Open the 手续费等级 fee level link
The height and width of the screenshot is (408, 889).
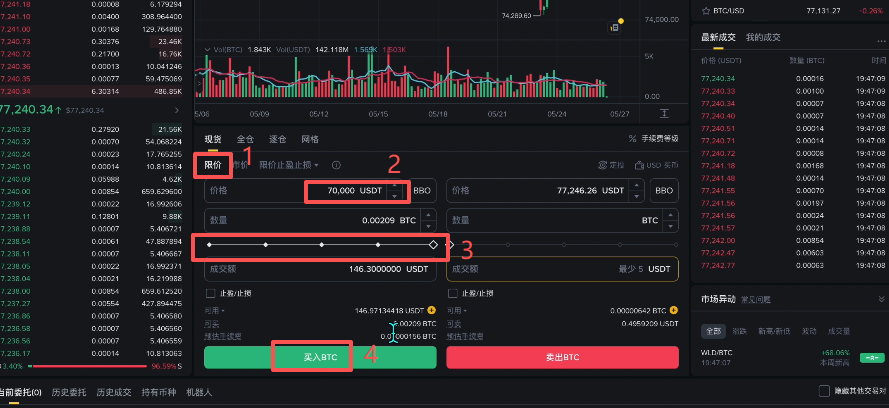pyautogui.click(x=660, y=138)
